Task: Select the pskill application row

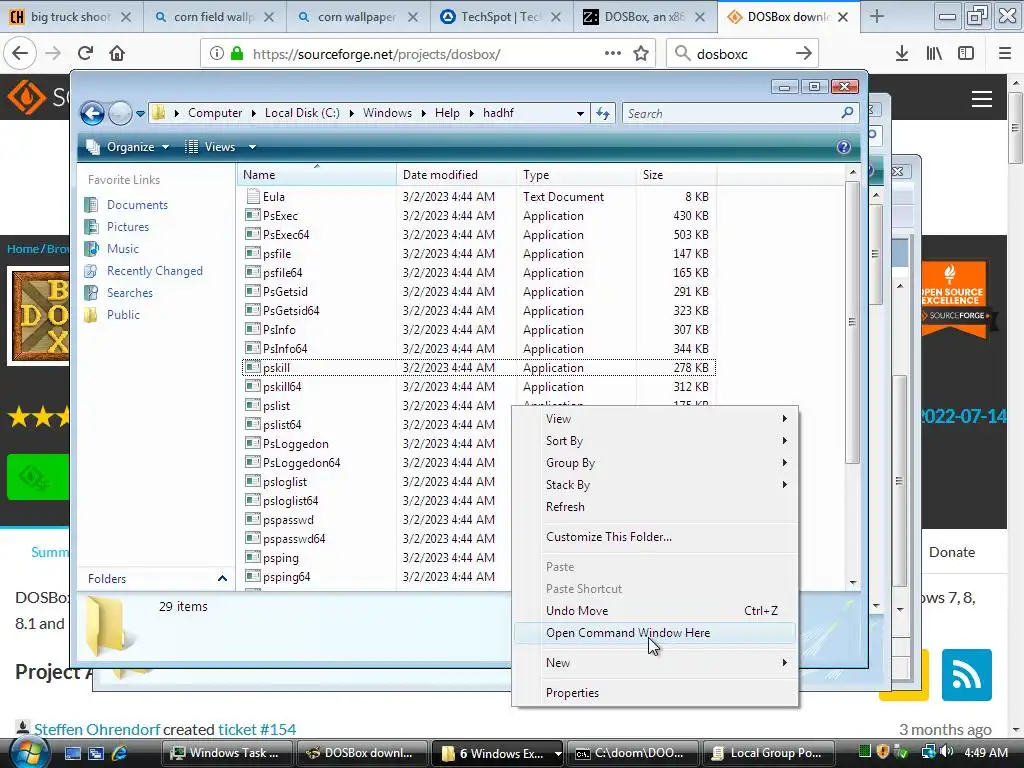Action: [479, 368]
